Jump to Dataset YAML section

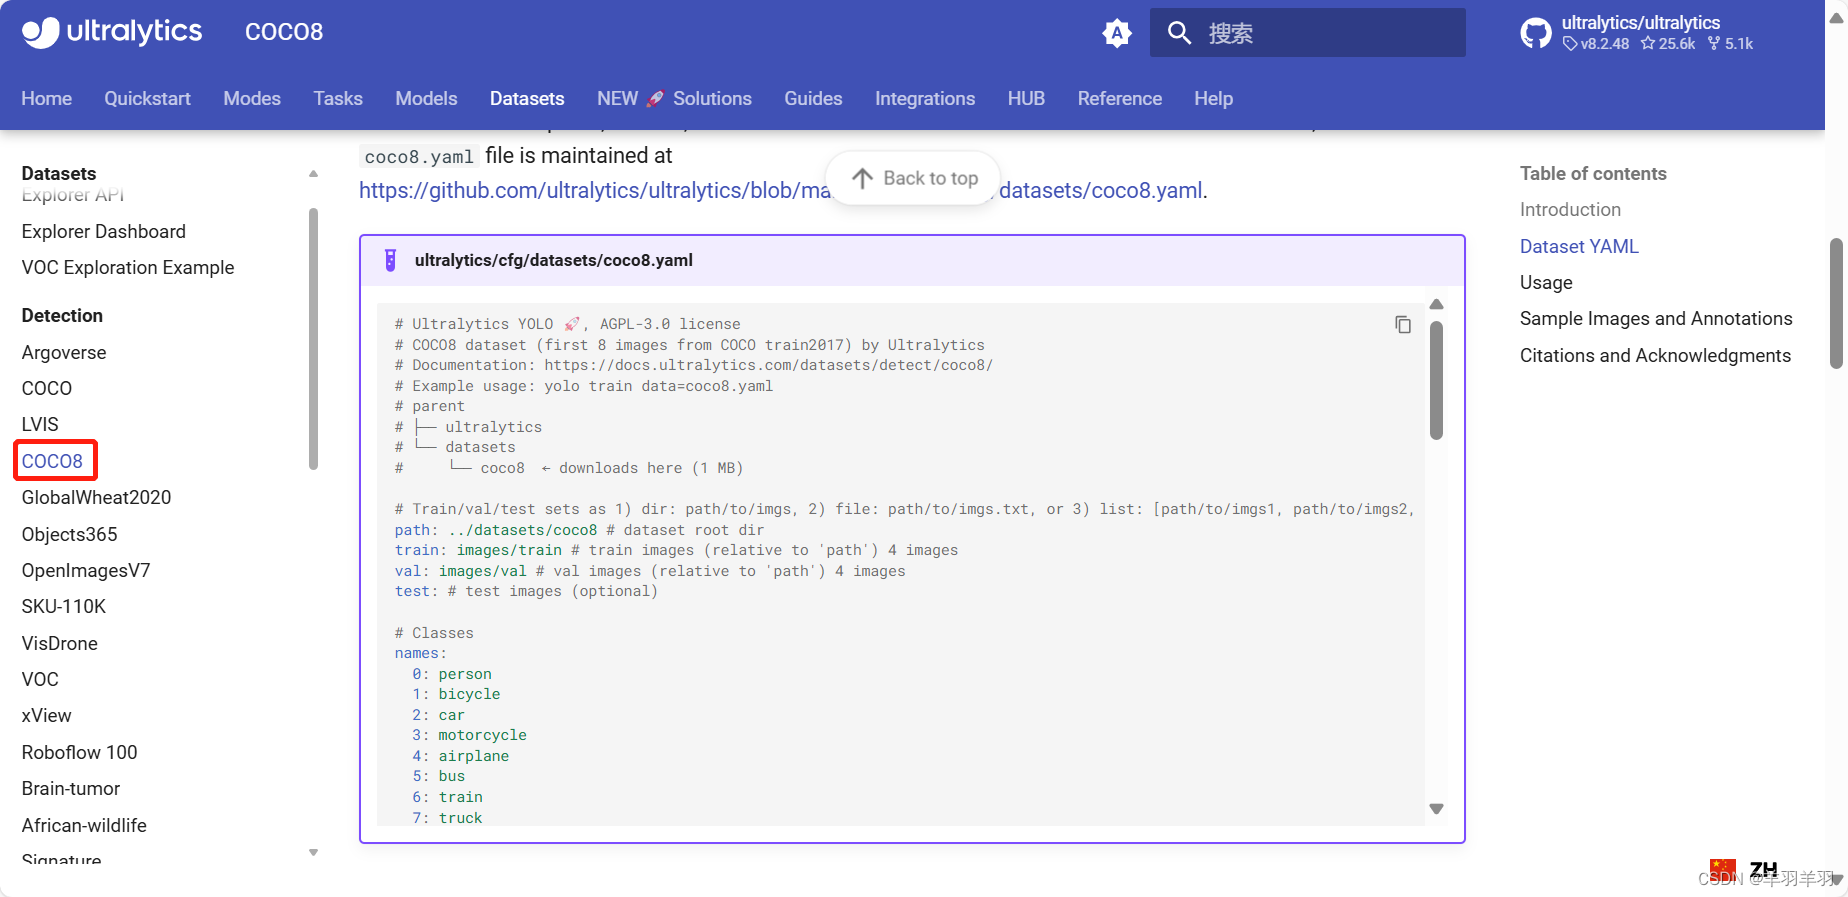[x=1579, y=247]
